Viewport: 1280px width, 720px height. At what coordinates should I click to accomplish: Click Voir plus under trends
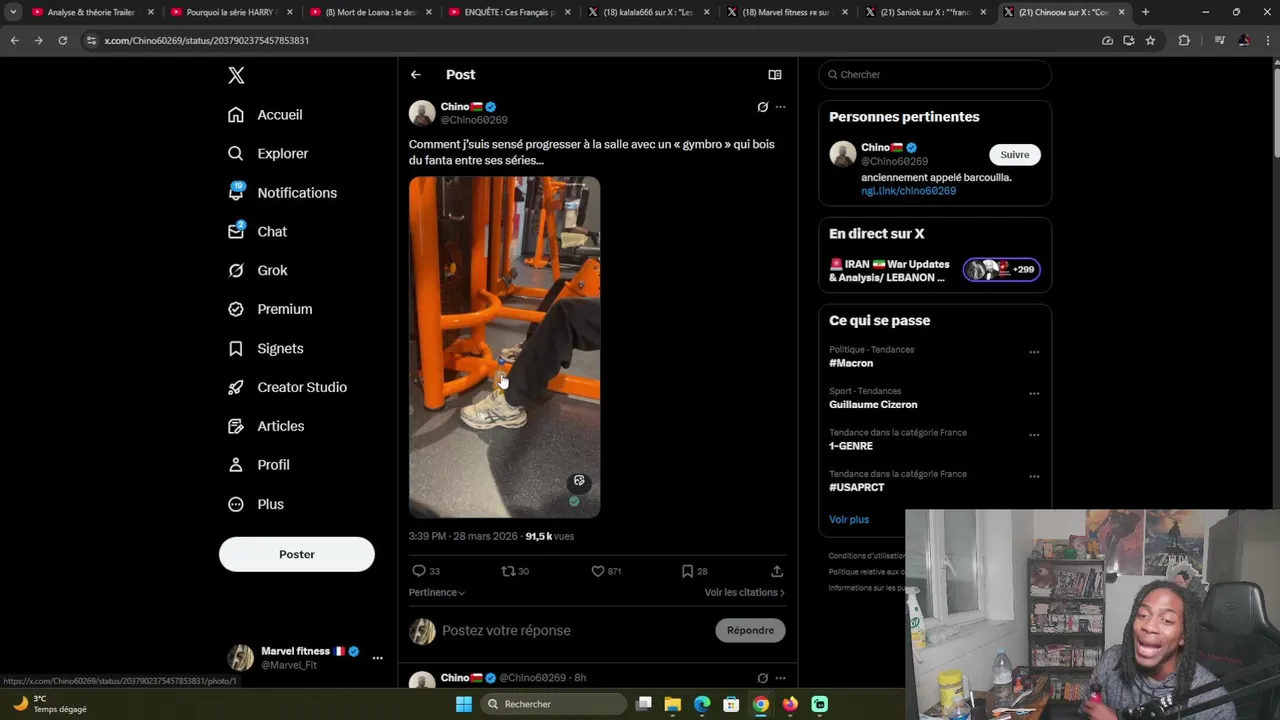tap(849, 520)
